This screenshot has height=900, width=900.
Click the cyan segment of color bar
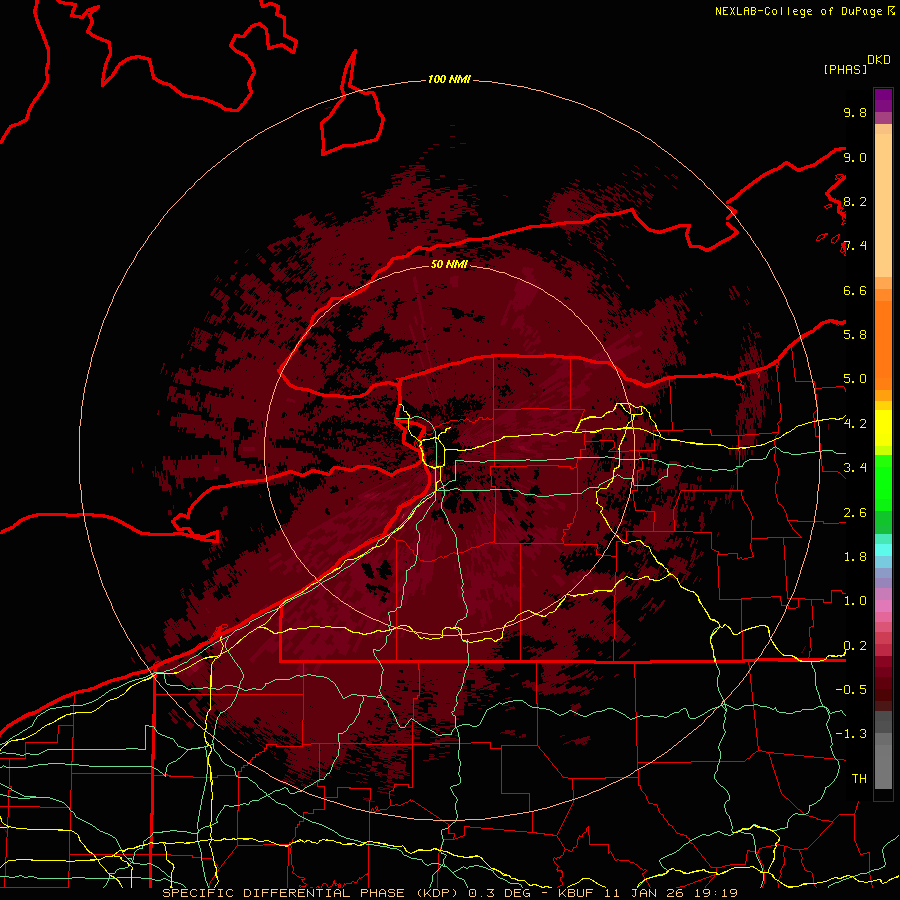(x=883, y=549)
